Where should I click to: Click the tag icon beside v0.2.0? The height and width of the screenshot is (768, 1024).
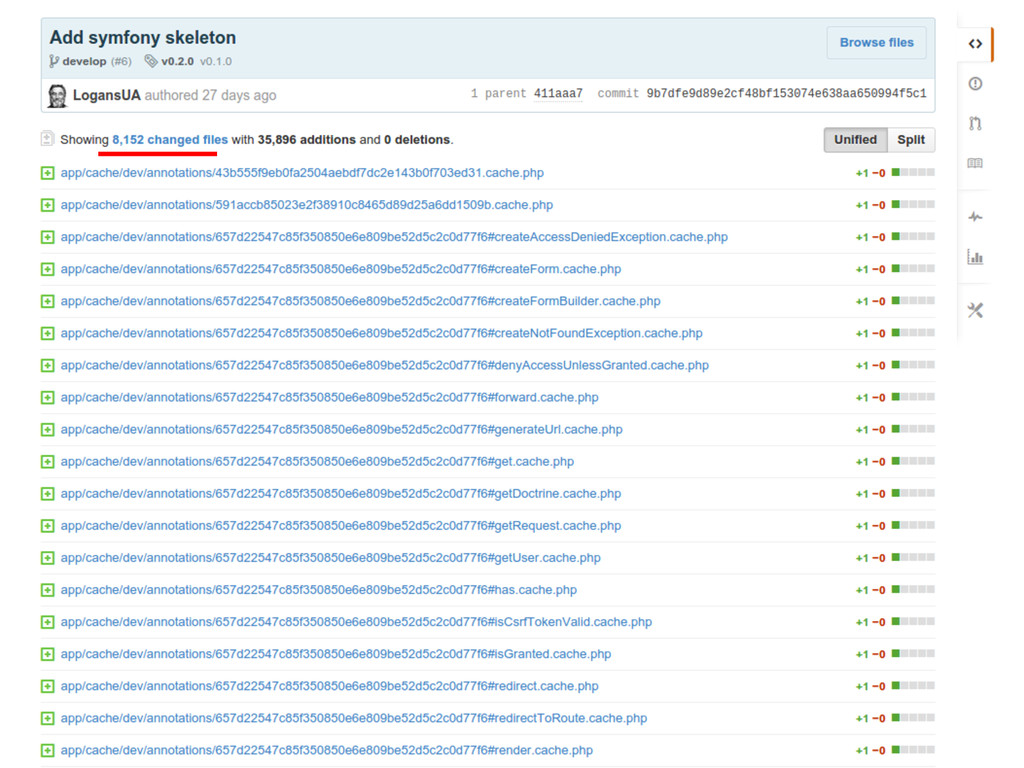(151, 61)
